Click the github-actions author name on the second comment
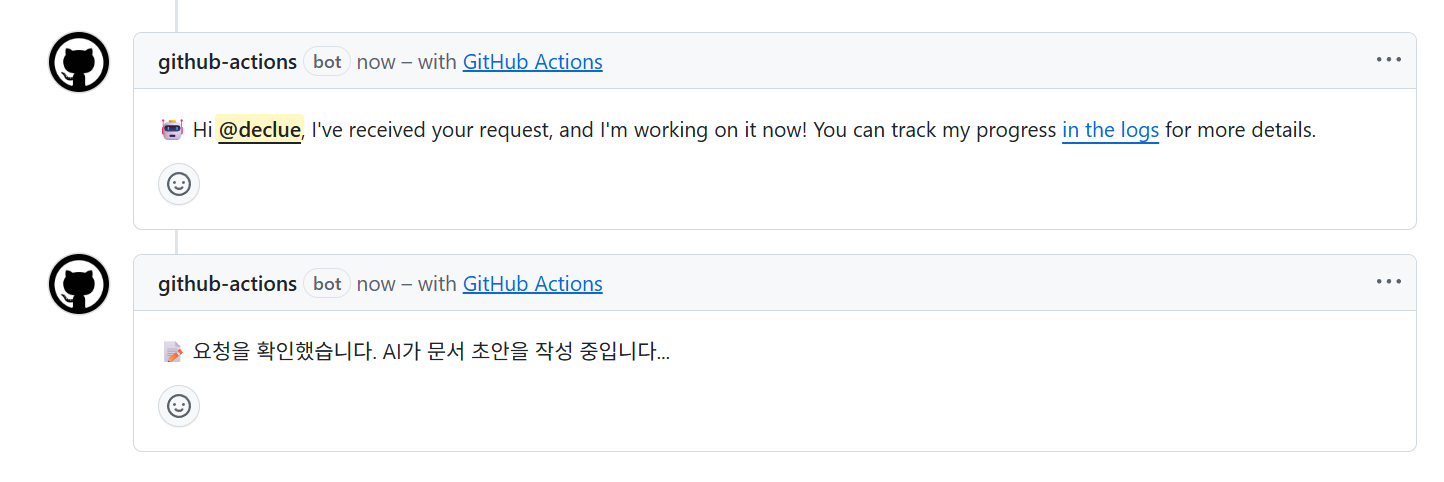1444x482 pixels. click(227, 284)
